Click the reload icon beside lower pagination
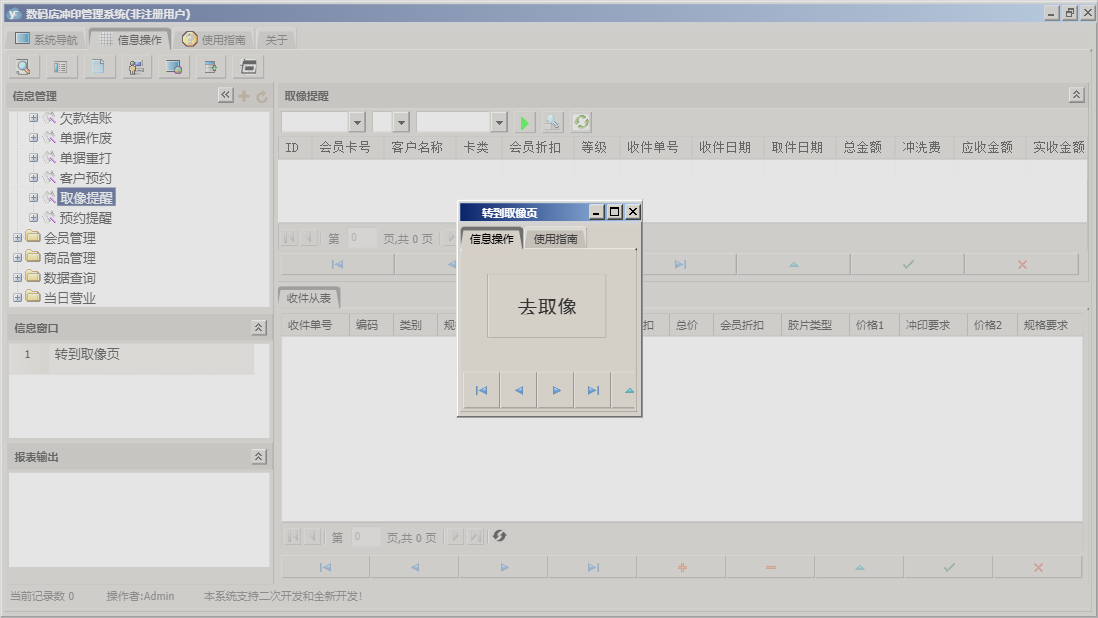 click(499, 536)
